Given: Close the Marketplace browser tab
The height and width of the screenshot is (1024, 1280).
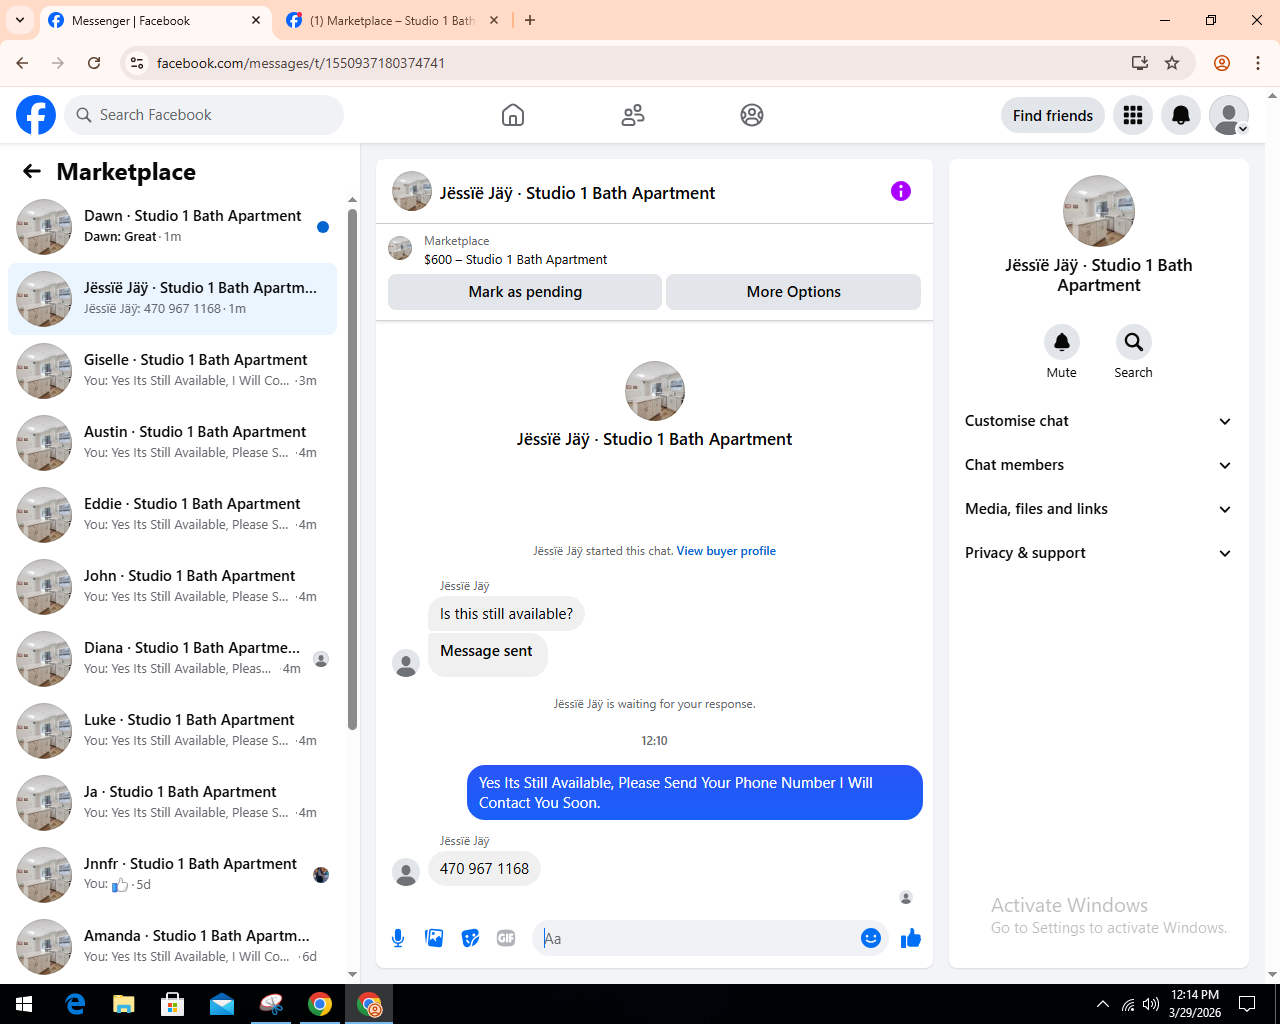Looking at the screenshot, I should [493, 20].
